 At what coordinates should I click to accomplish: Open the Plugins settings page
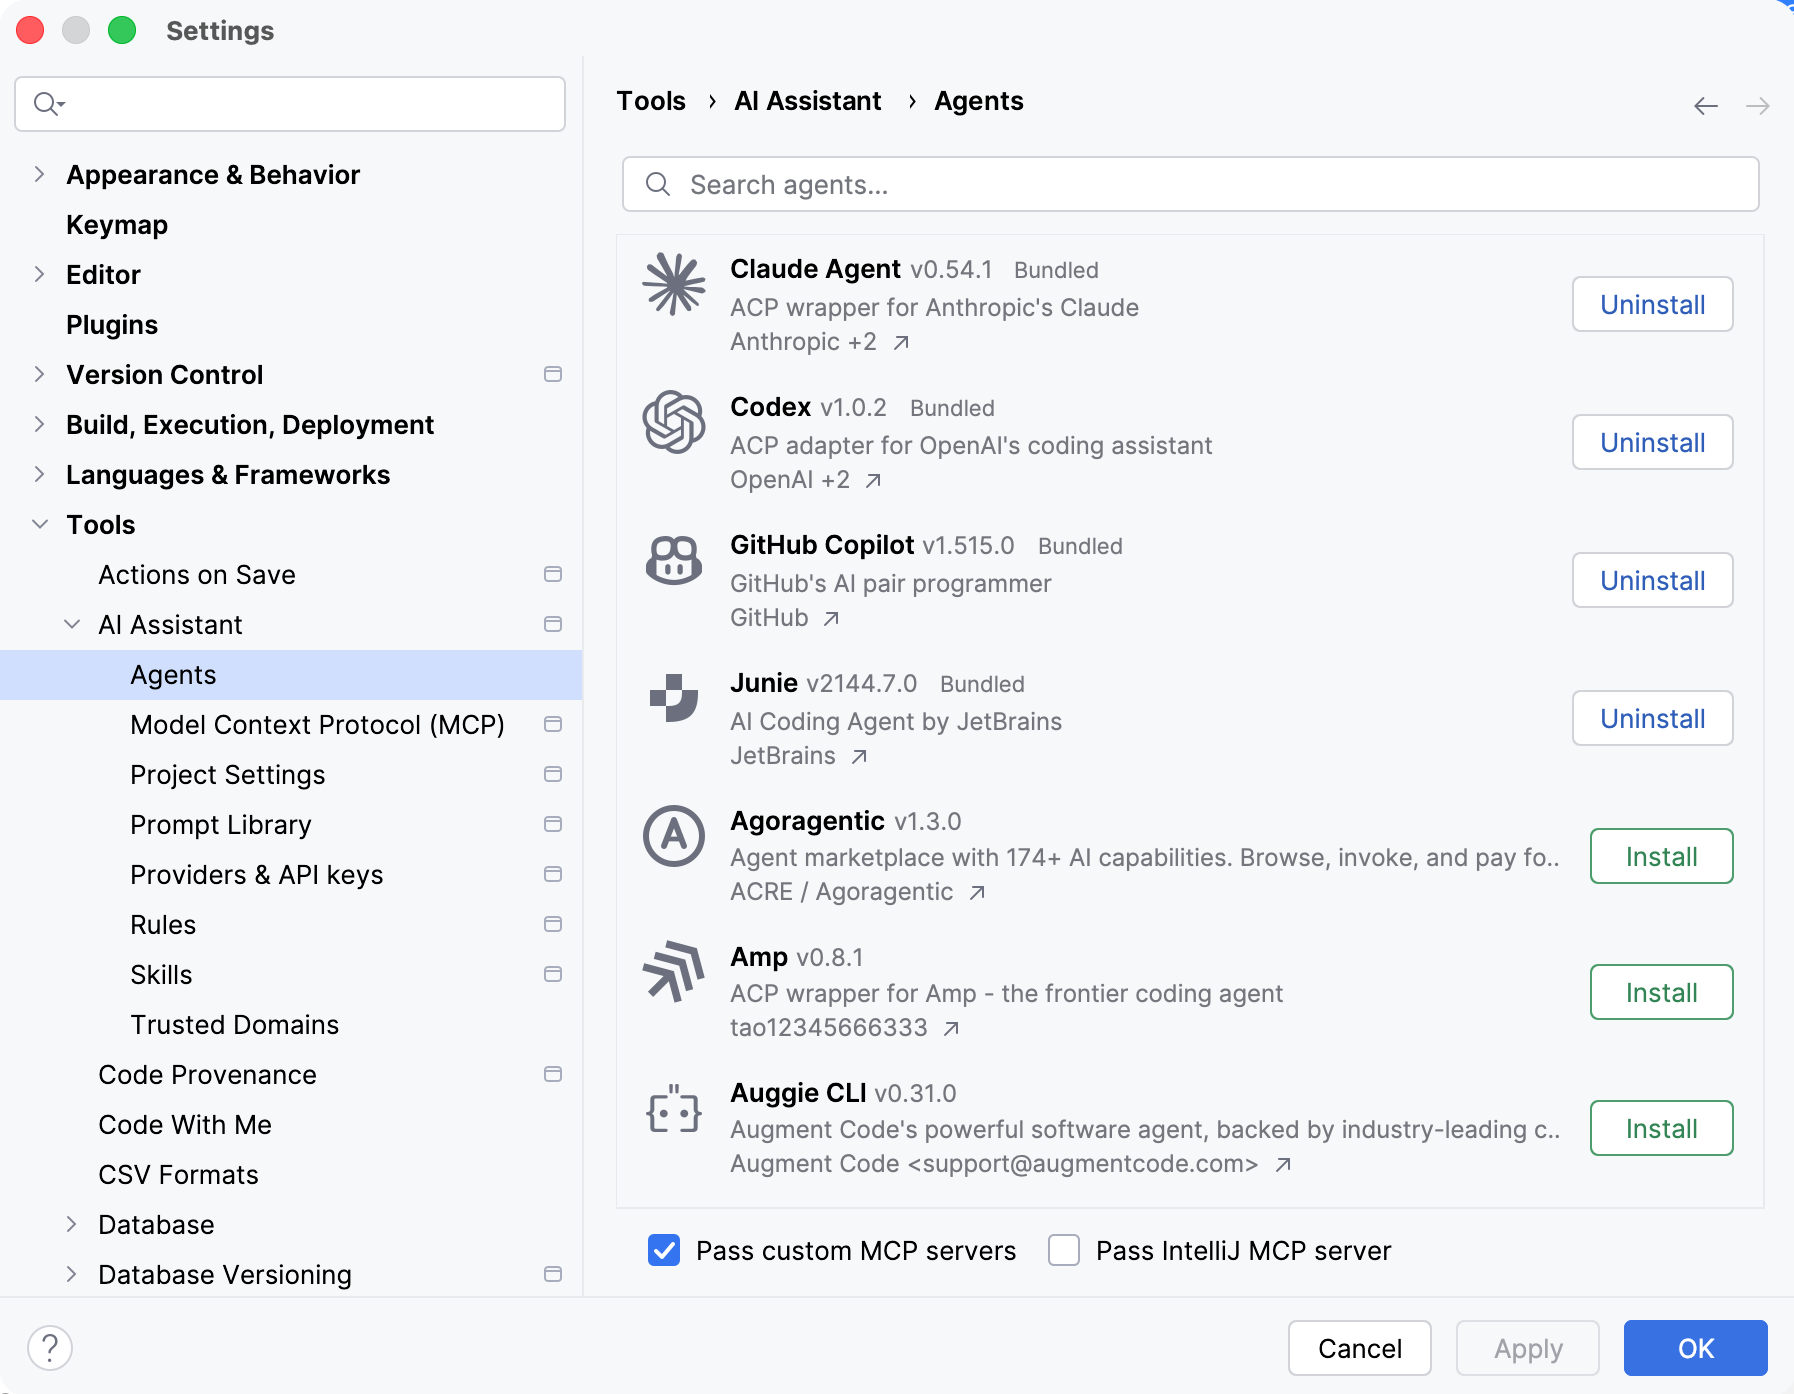click(x=112, y=325)
